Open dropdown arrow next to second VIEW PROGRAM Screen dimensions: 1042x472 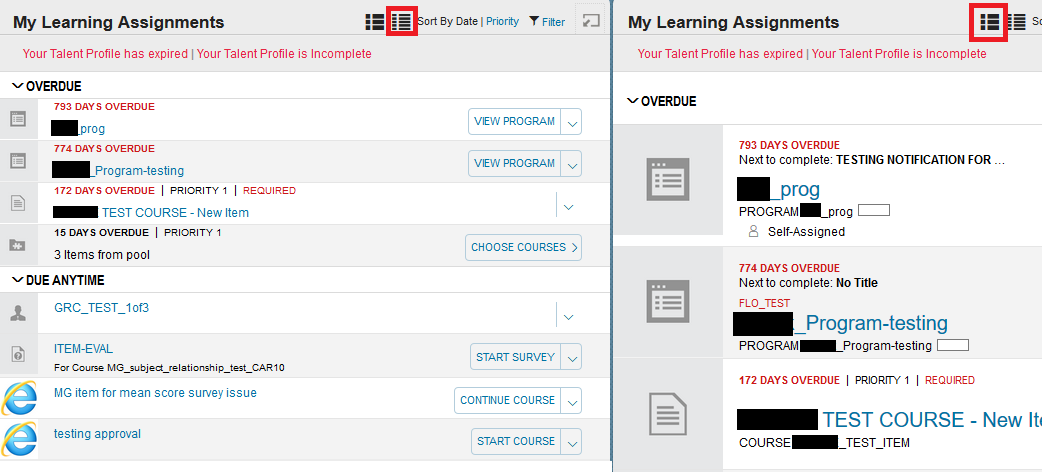572,164
